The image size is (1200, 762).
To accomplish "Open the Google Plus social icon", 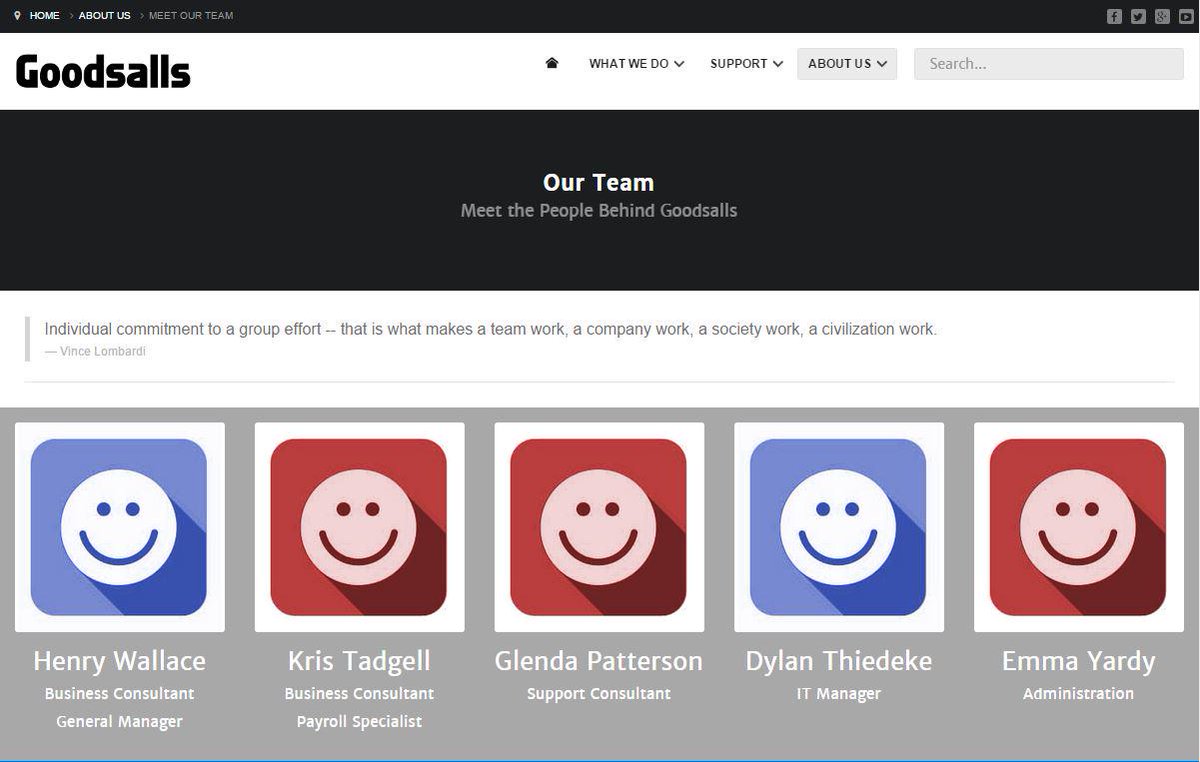I will [1162, 16].
